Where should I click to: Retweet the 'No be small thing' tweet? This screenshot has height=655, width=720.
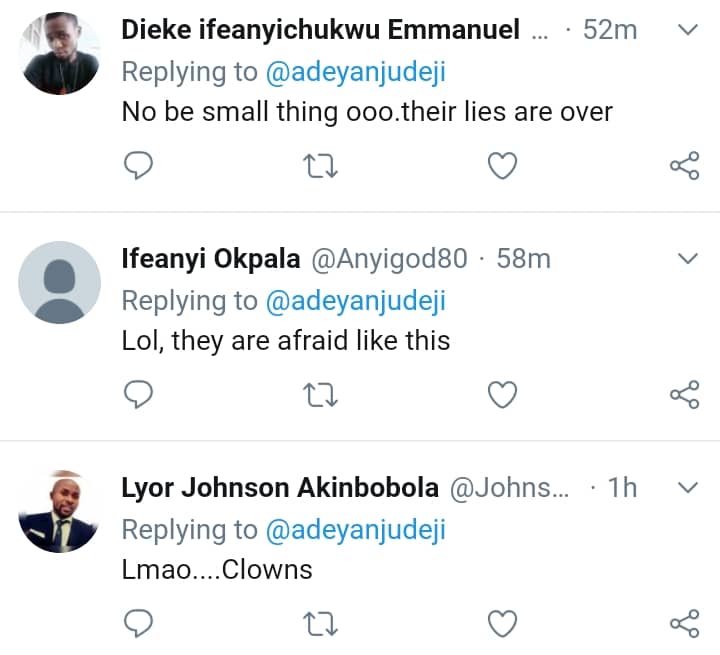click(x=319, y=165)
